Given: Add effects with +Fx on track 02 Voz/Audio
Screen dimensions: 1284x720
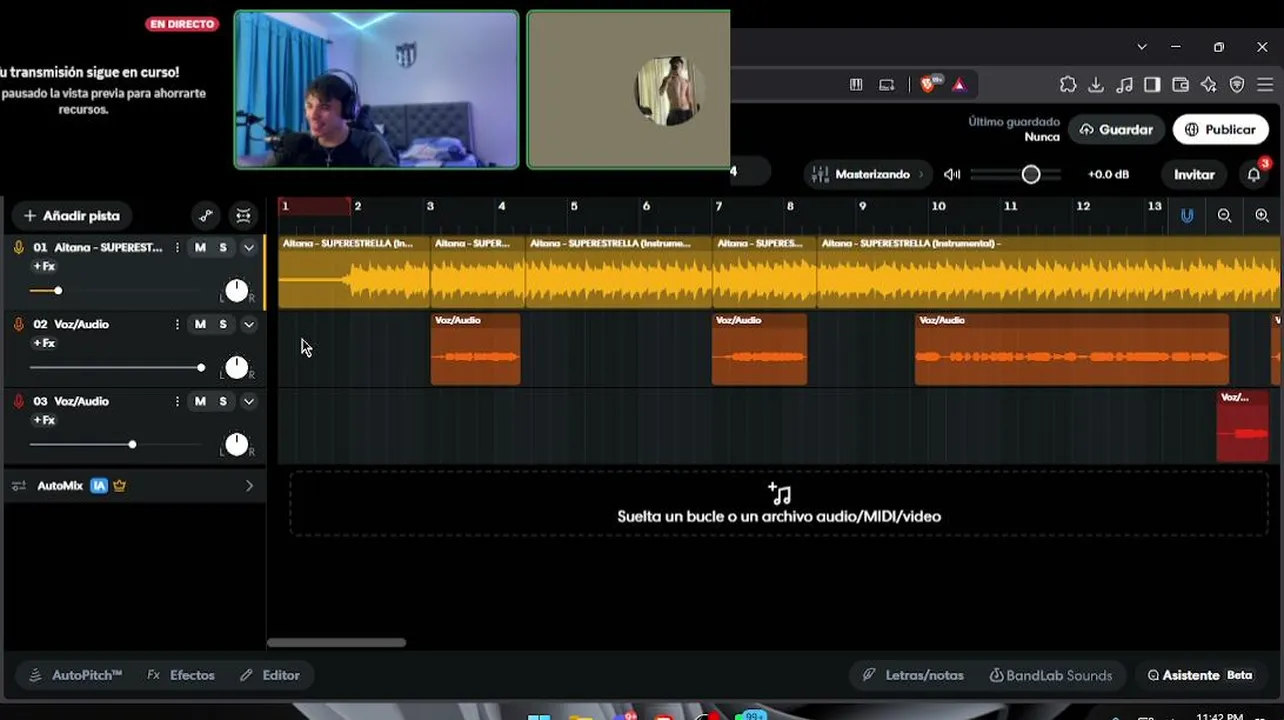Looking at the screenshot, I should point(44,343).
